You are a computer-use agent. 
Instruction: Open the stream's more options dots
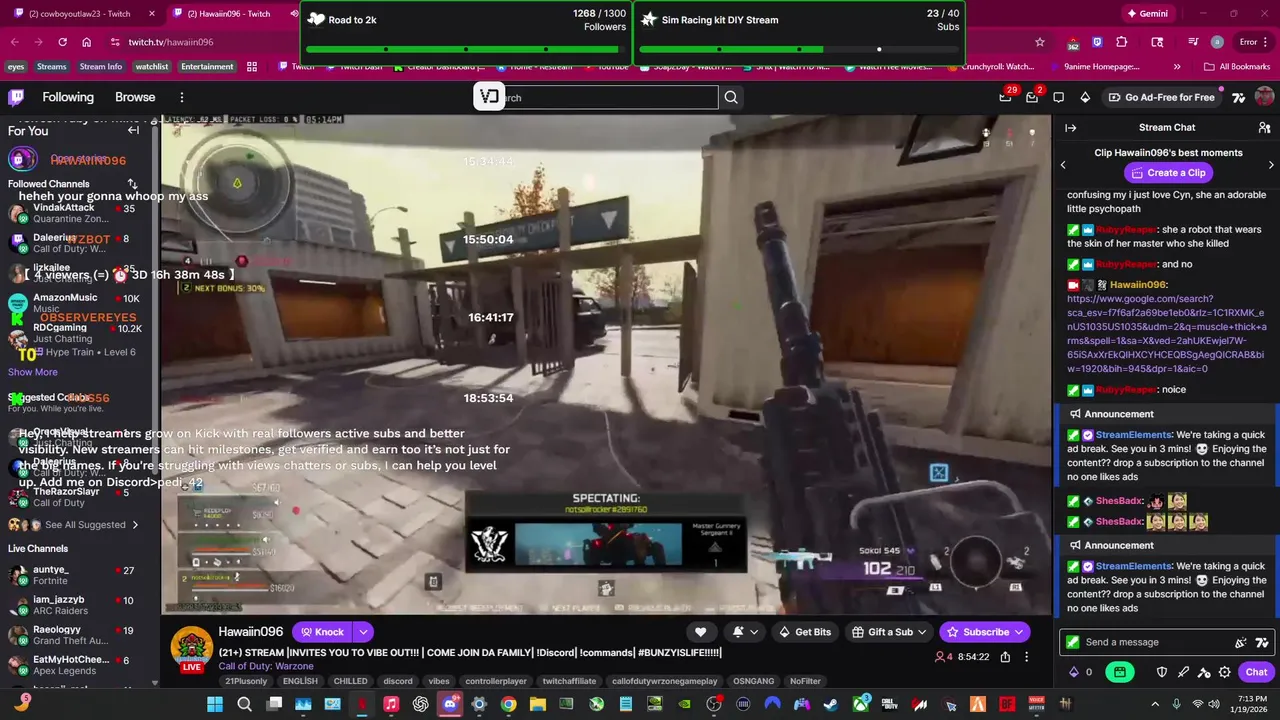[x=1028, y=657]
